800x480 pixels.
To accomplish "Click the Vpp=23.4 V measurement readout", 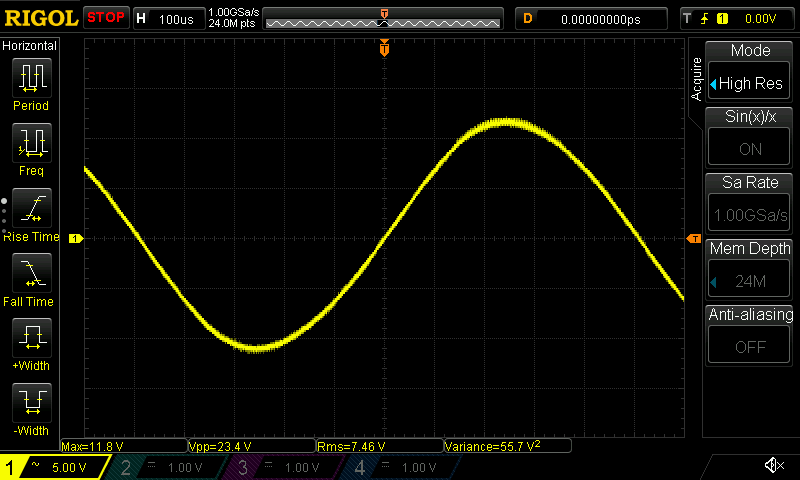I will (248, 446).
